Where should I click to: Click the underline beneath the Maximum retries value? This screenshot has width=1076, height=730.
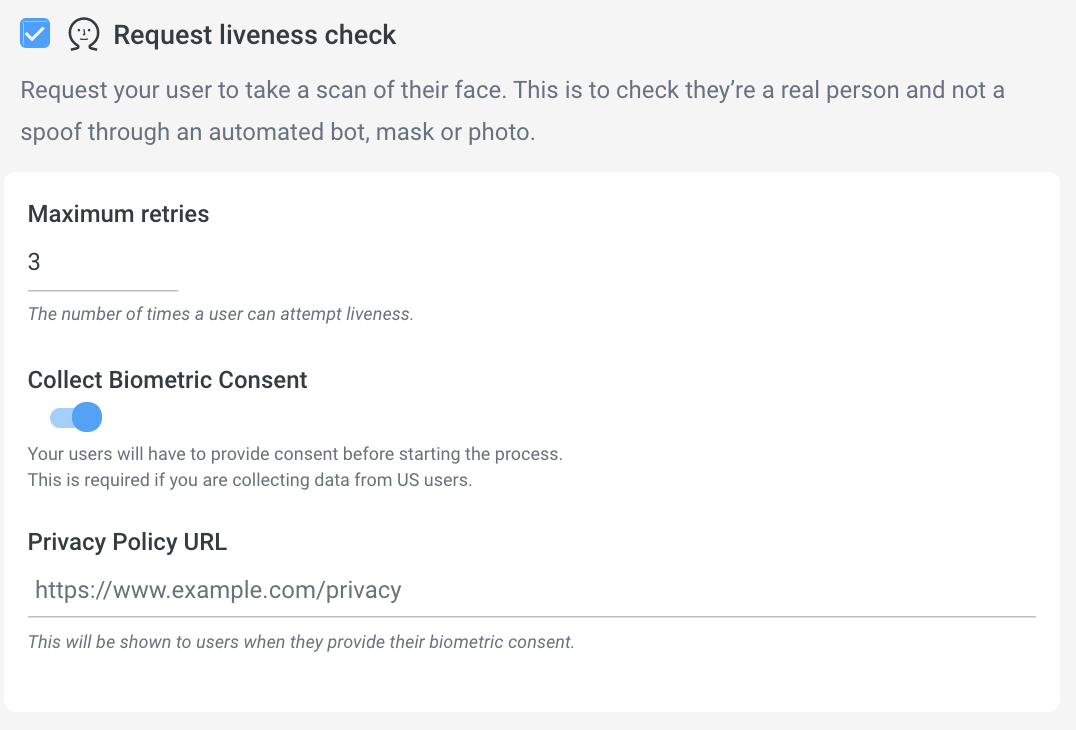pyautogui.click(x=103, y=290)
